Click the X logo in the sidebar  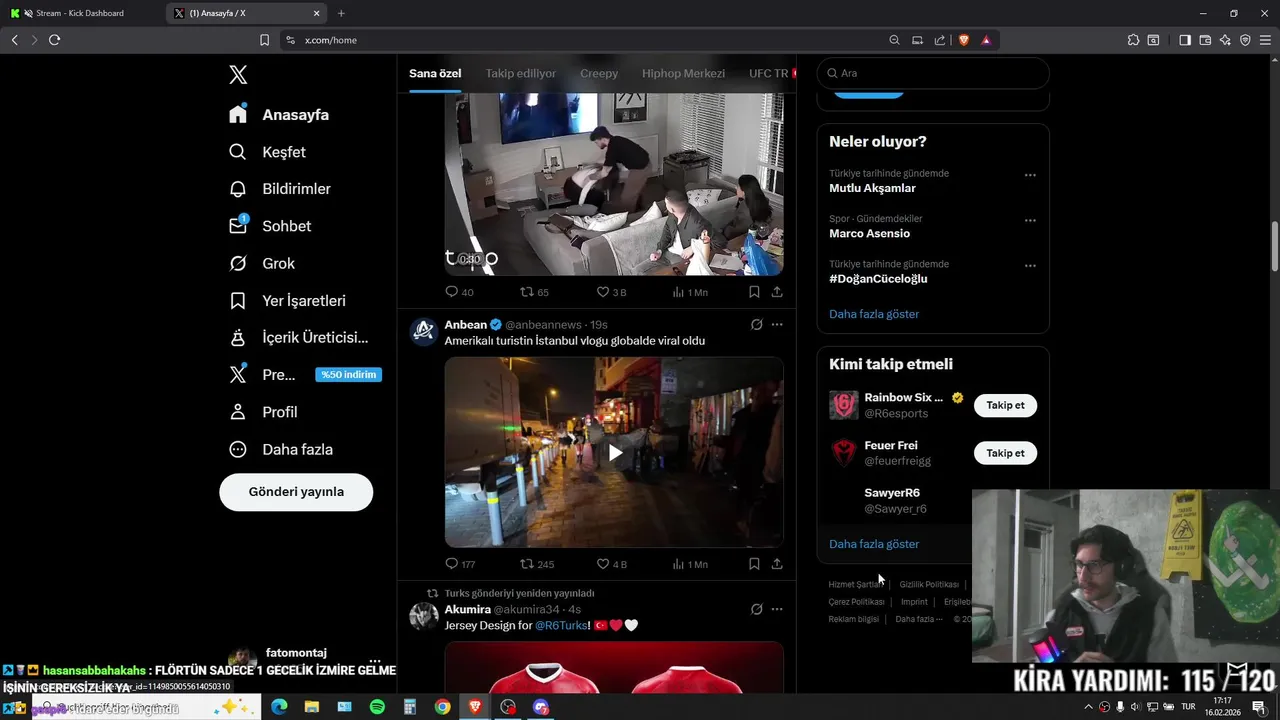click(x=238, y=74)
